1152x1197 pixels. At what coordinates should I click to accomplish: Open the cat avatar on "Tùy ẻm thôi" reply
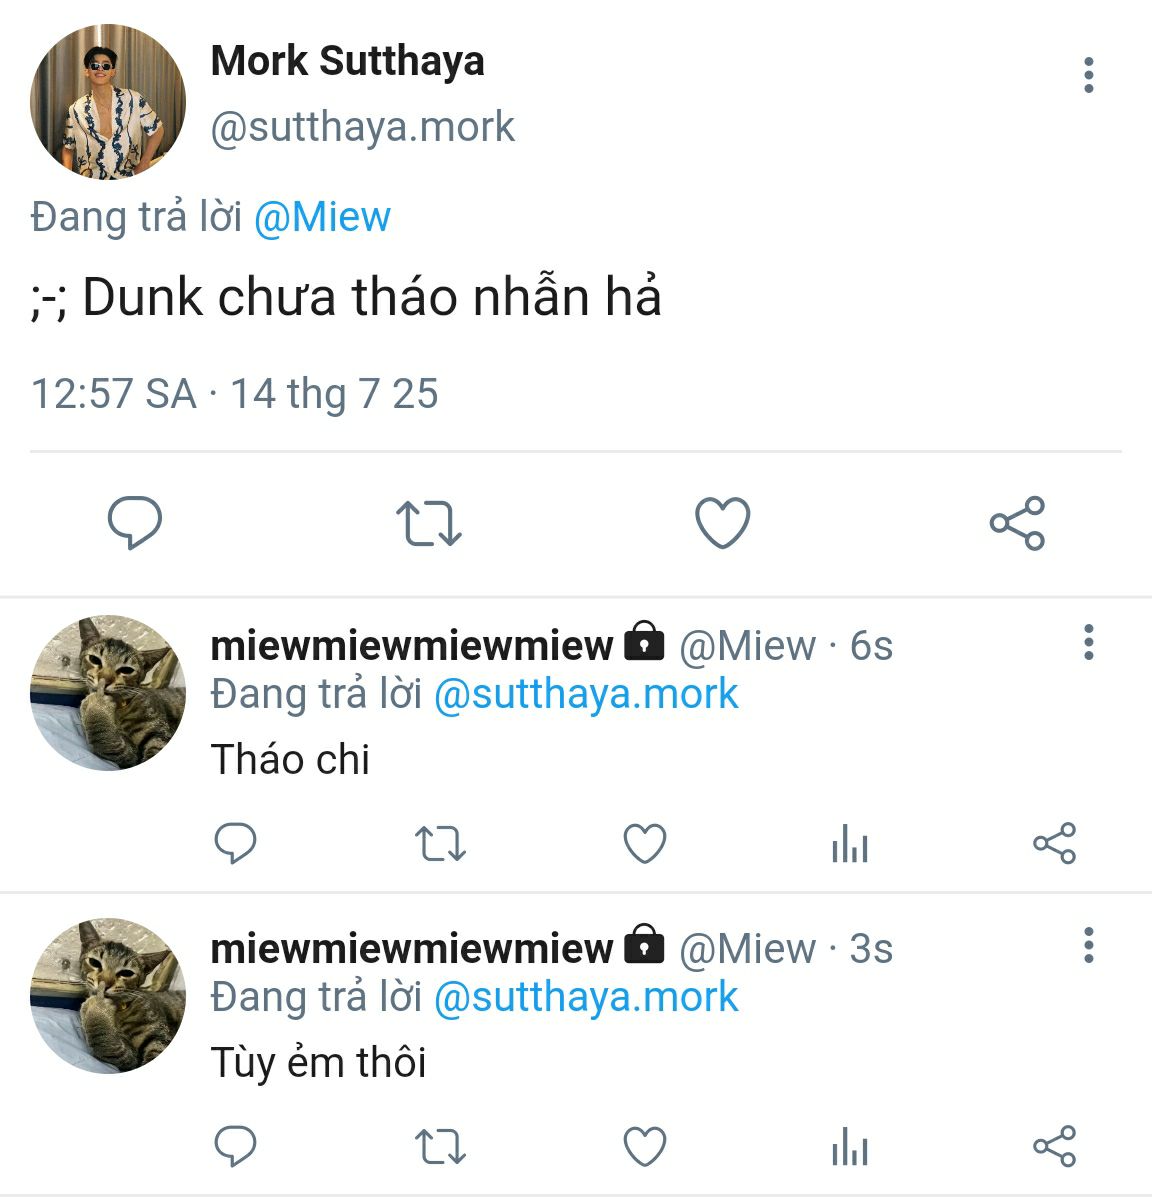tap(108, 996)
